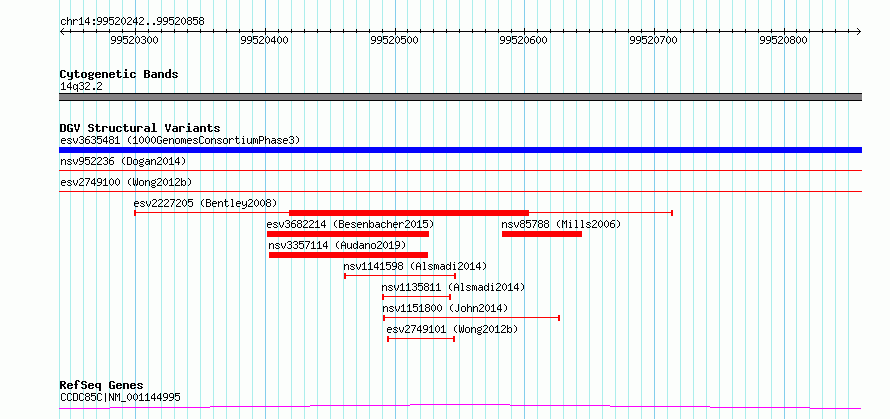Click ruler position 99520300
This screenshot has width=890, height=419.
135,40
